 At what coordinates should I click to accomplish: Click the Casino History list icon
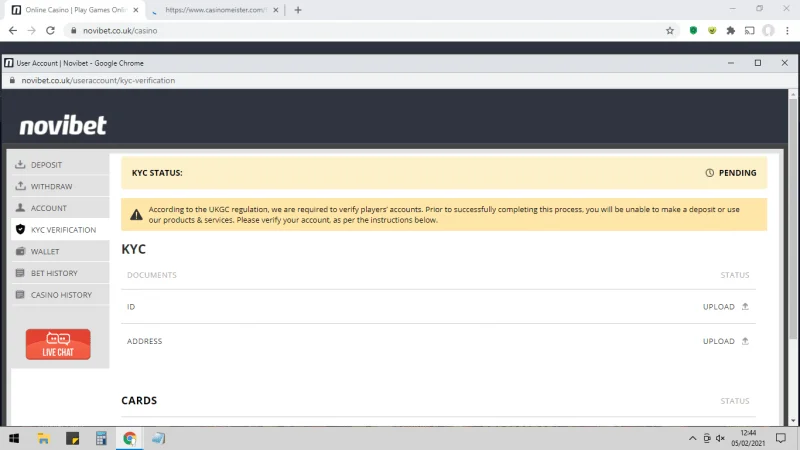[20, 294]
